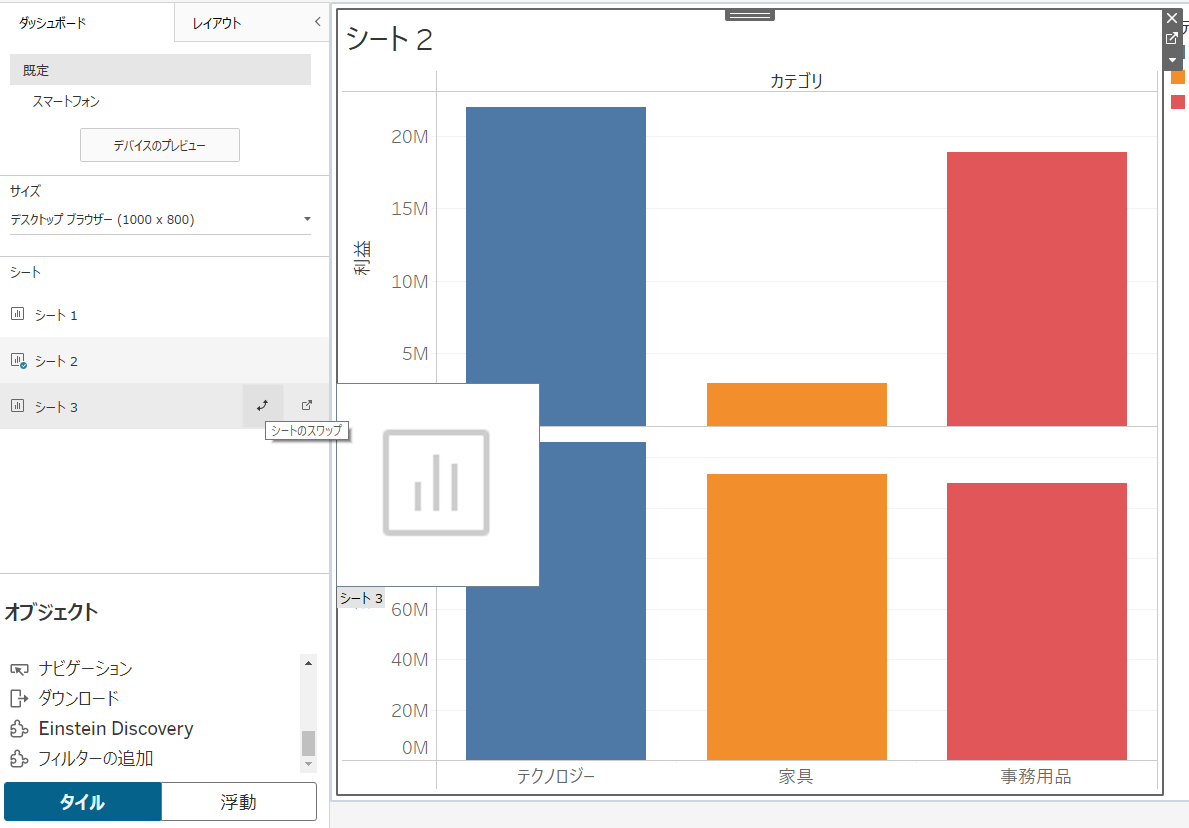Click the Einstein Discovery puzzle icon
Screen dimensions: 1189x828
point(19,729)
